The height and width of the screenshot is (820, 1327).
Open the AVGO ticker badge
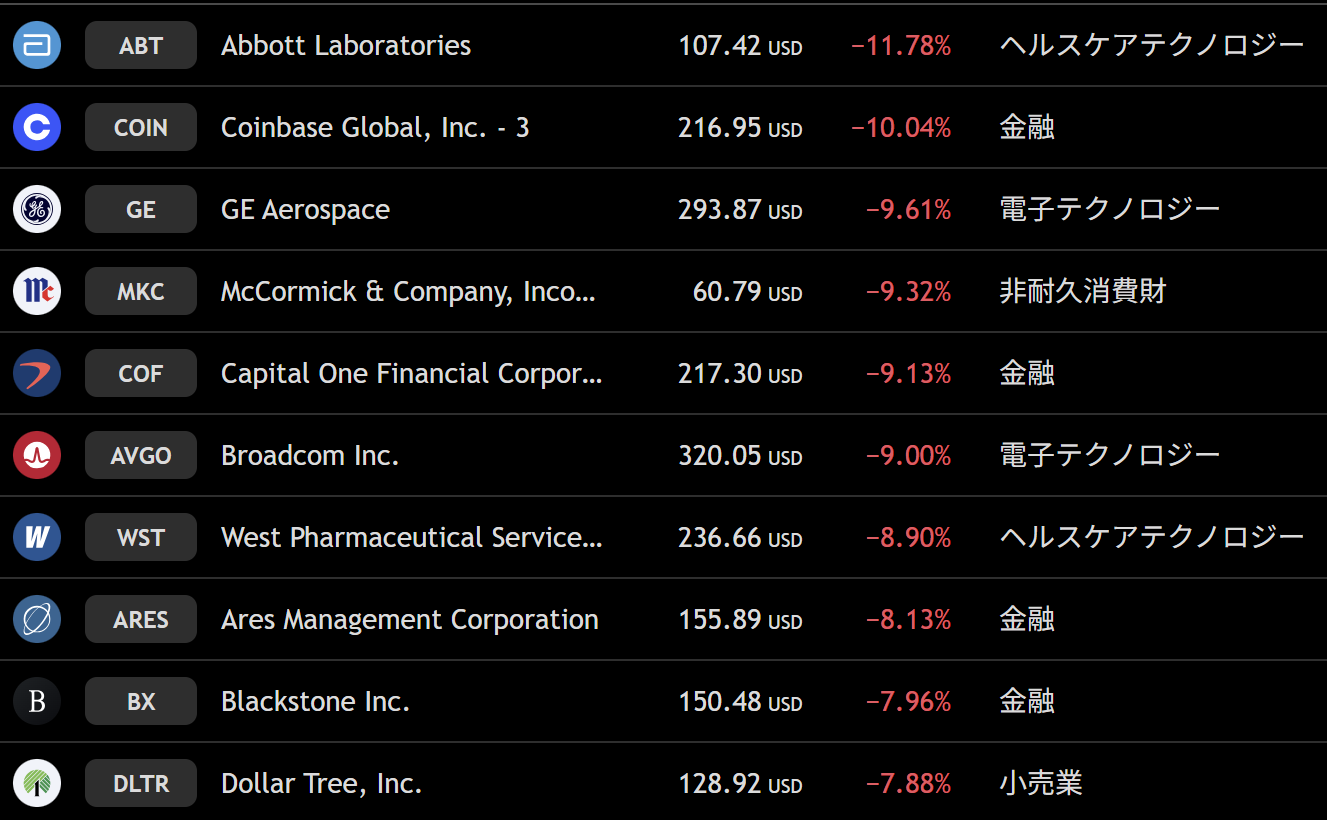[141, 456]
